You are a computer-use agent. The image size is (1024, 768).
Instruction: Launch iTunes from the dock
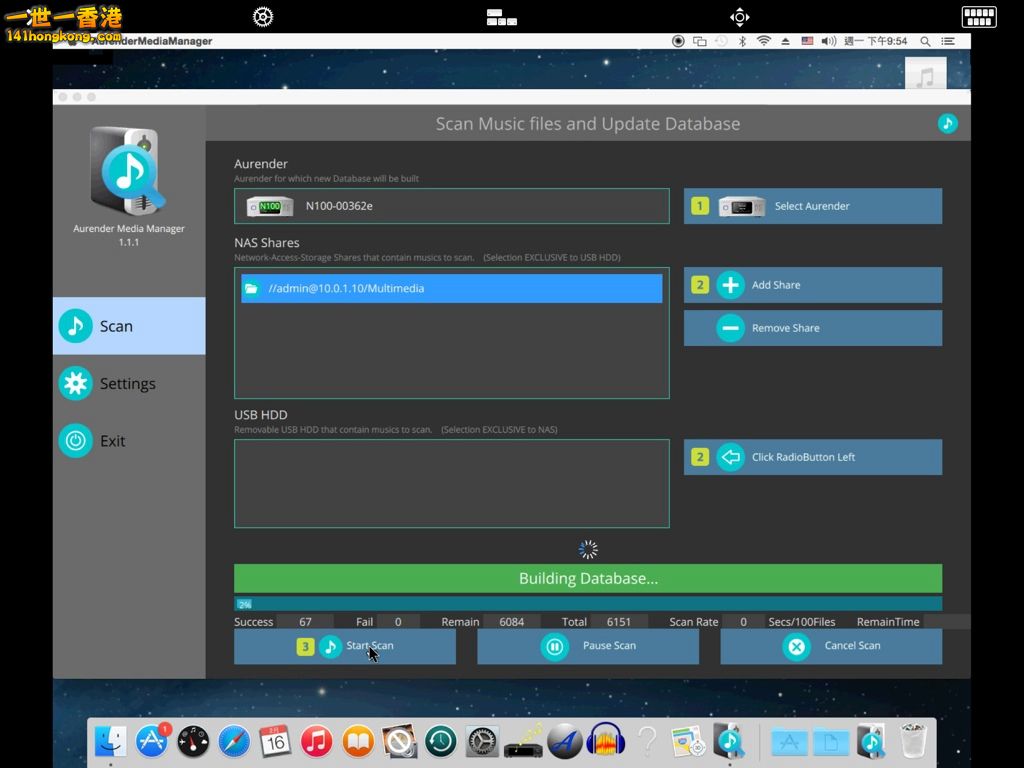pyautogui.click(x=316, y=741)
